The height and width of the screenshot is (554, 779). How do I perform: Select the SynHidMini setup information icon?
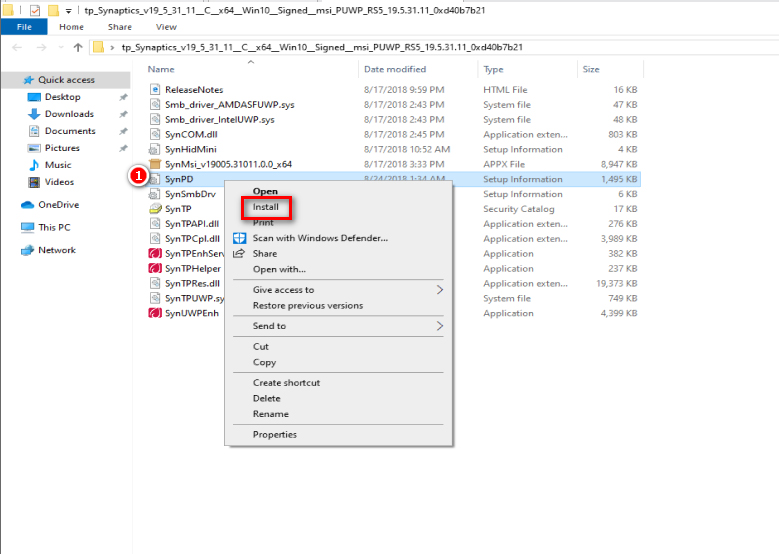pyautogui.click(x=155, y=149)
